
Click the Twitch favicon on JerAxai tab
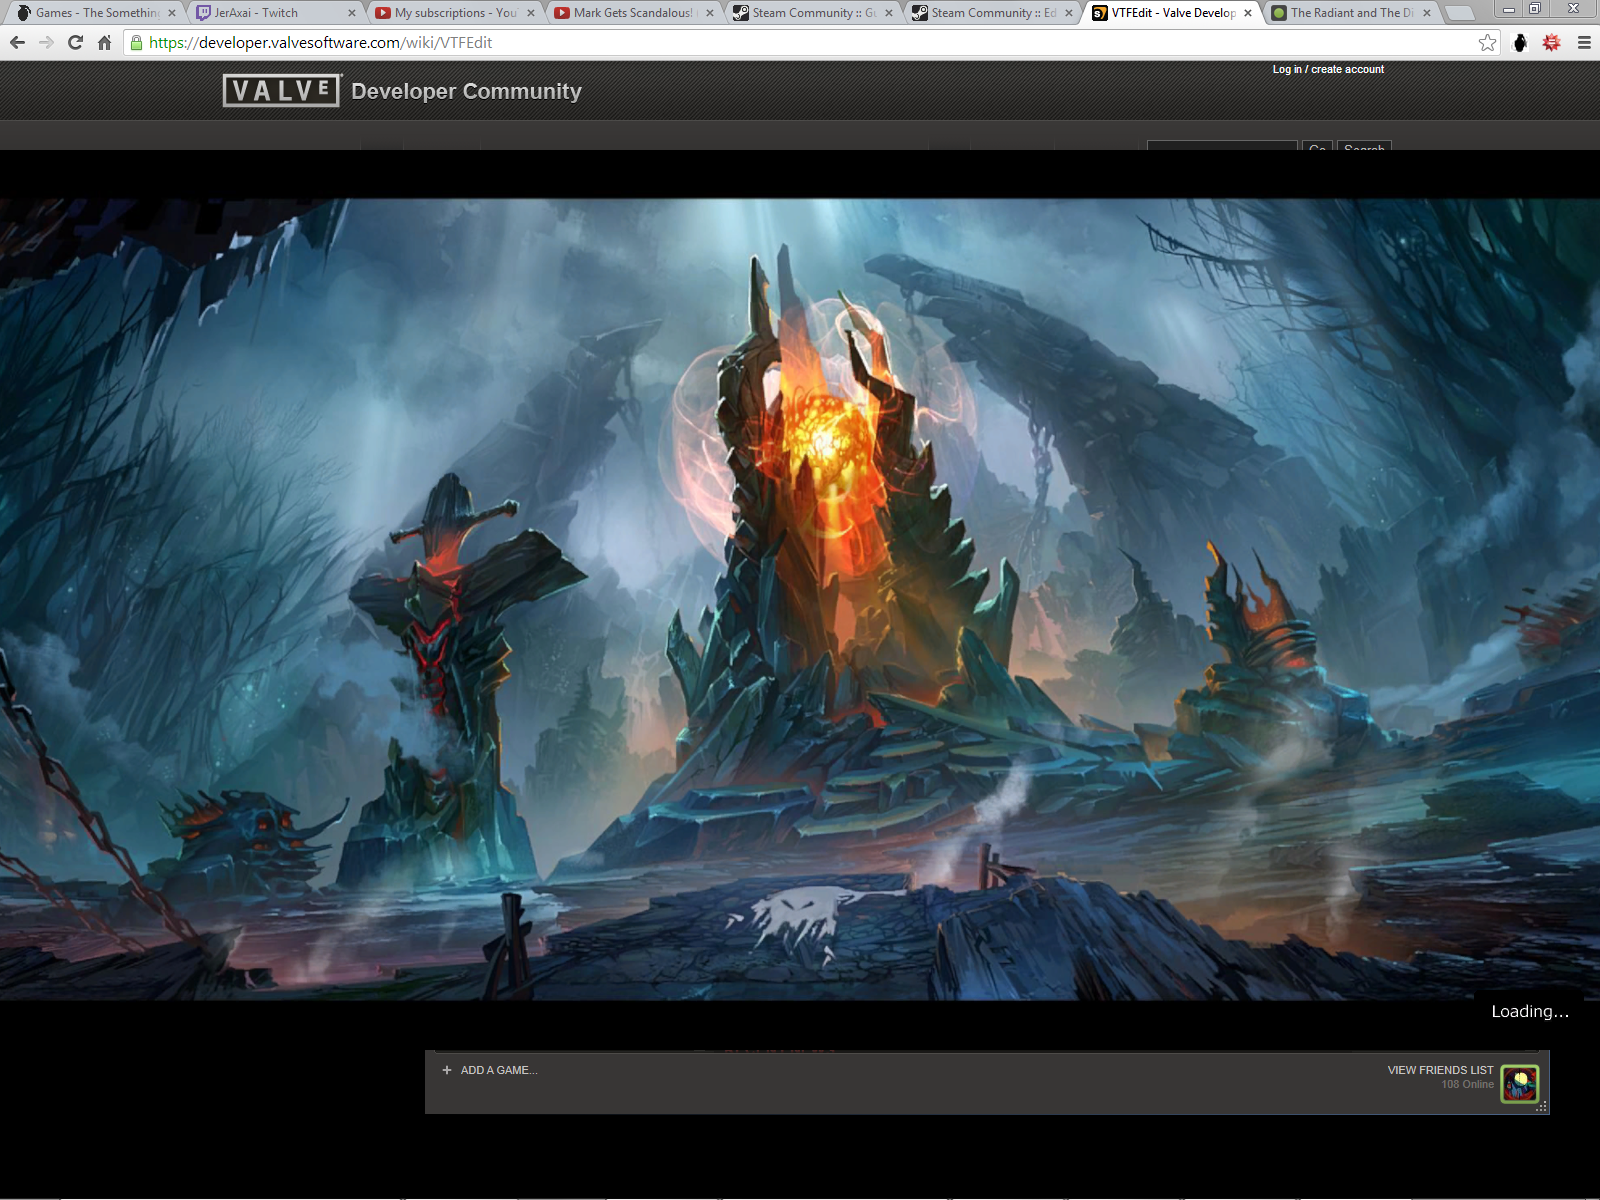pyautogui.click(x=203, y=13)
